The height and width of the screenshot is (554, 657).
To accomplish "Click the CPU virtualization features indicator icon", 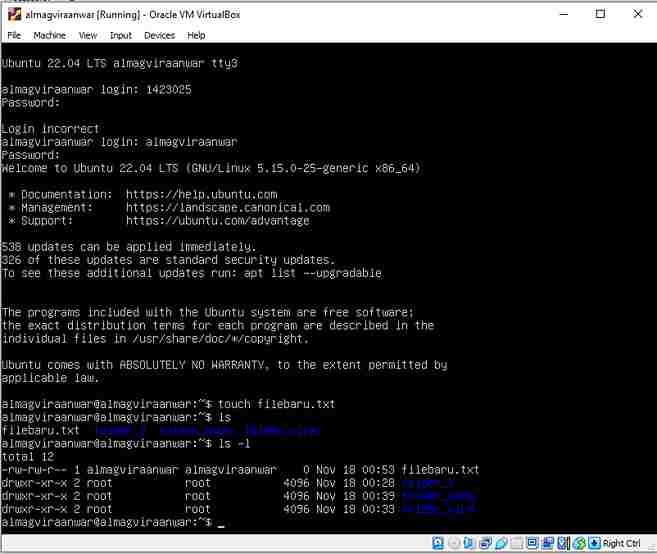I will pyautogui.click(x=564, y=543).
